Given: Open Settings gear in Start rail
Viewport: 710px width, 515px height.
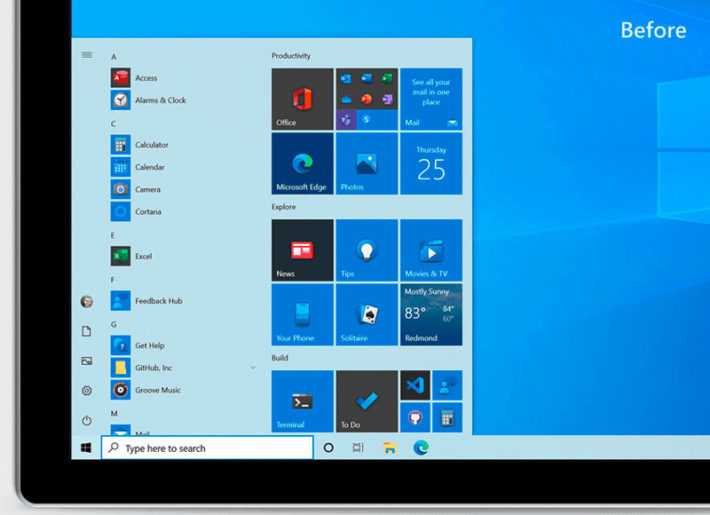Looking at the screenshot, I should [86, 390].
